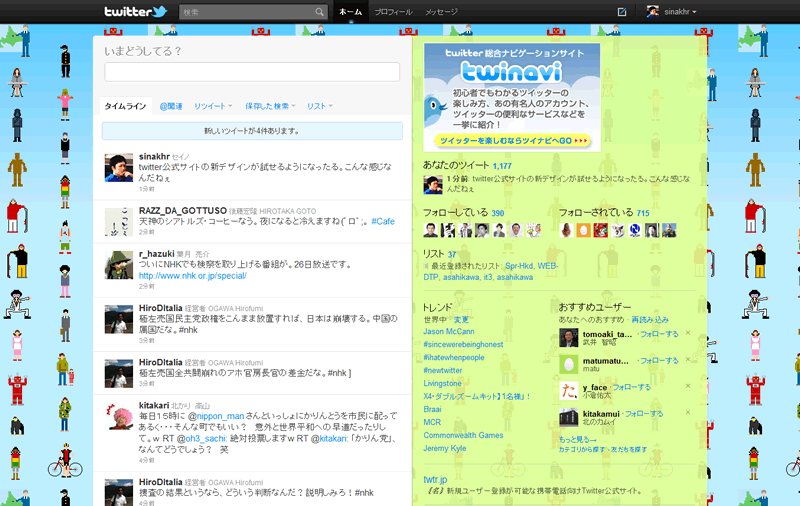Open the #ihatewhenpeople trend
The height and width of the screenshot is (506, 800).
(454, 358)
